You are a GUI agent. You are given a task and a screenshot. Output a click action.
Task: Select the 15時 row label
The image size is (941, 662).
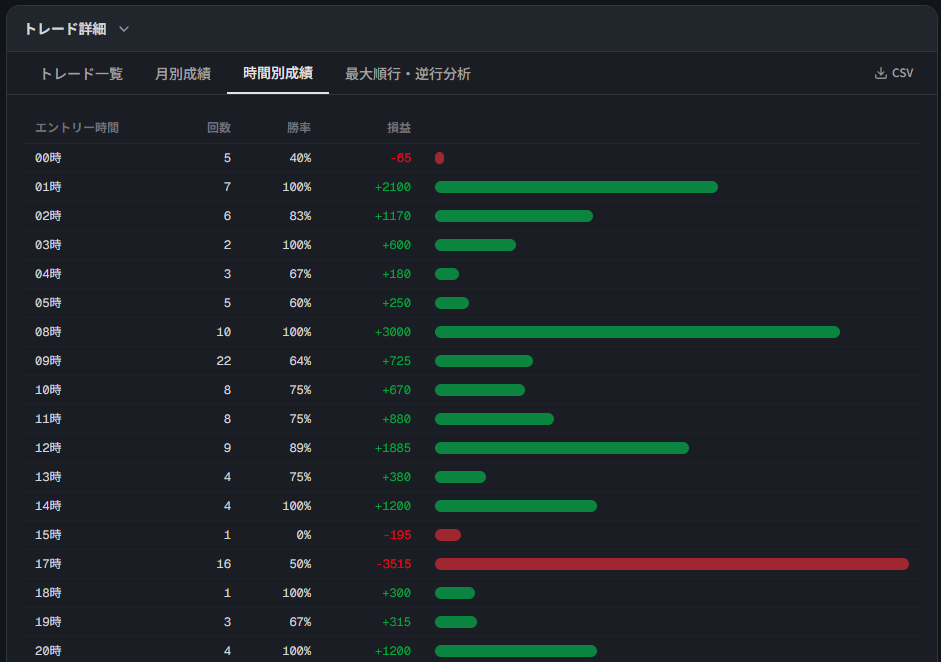point(48,535)
